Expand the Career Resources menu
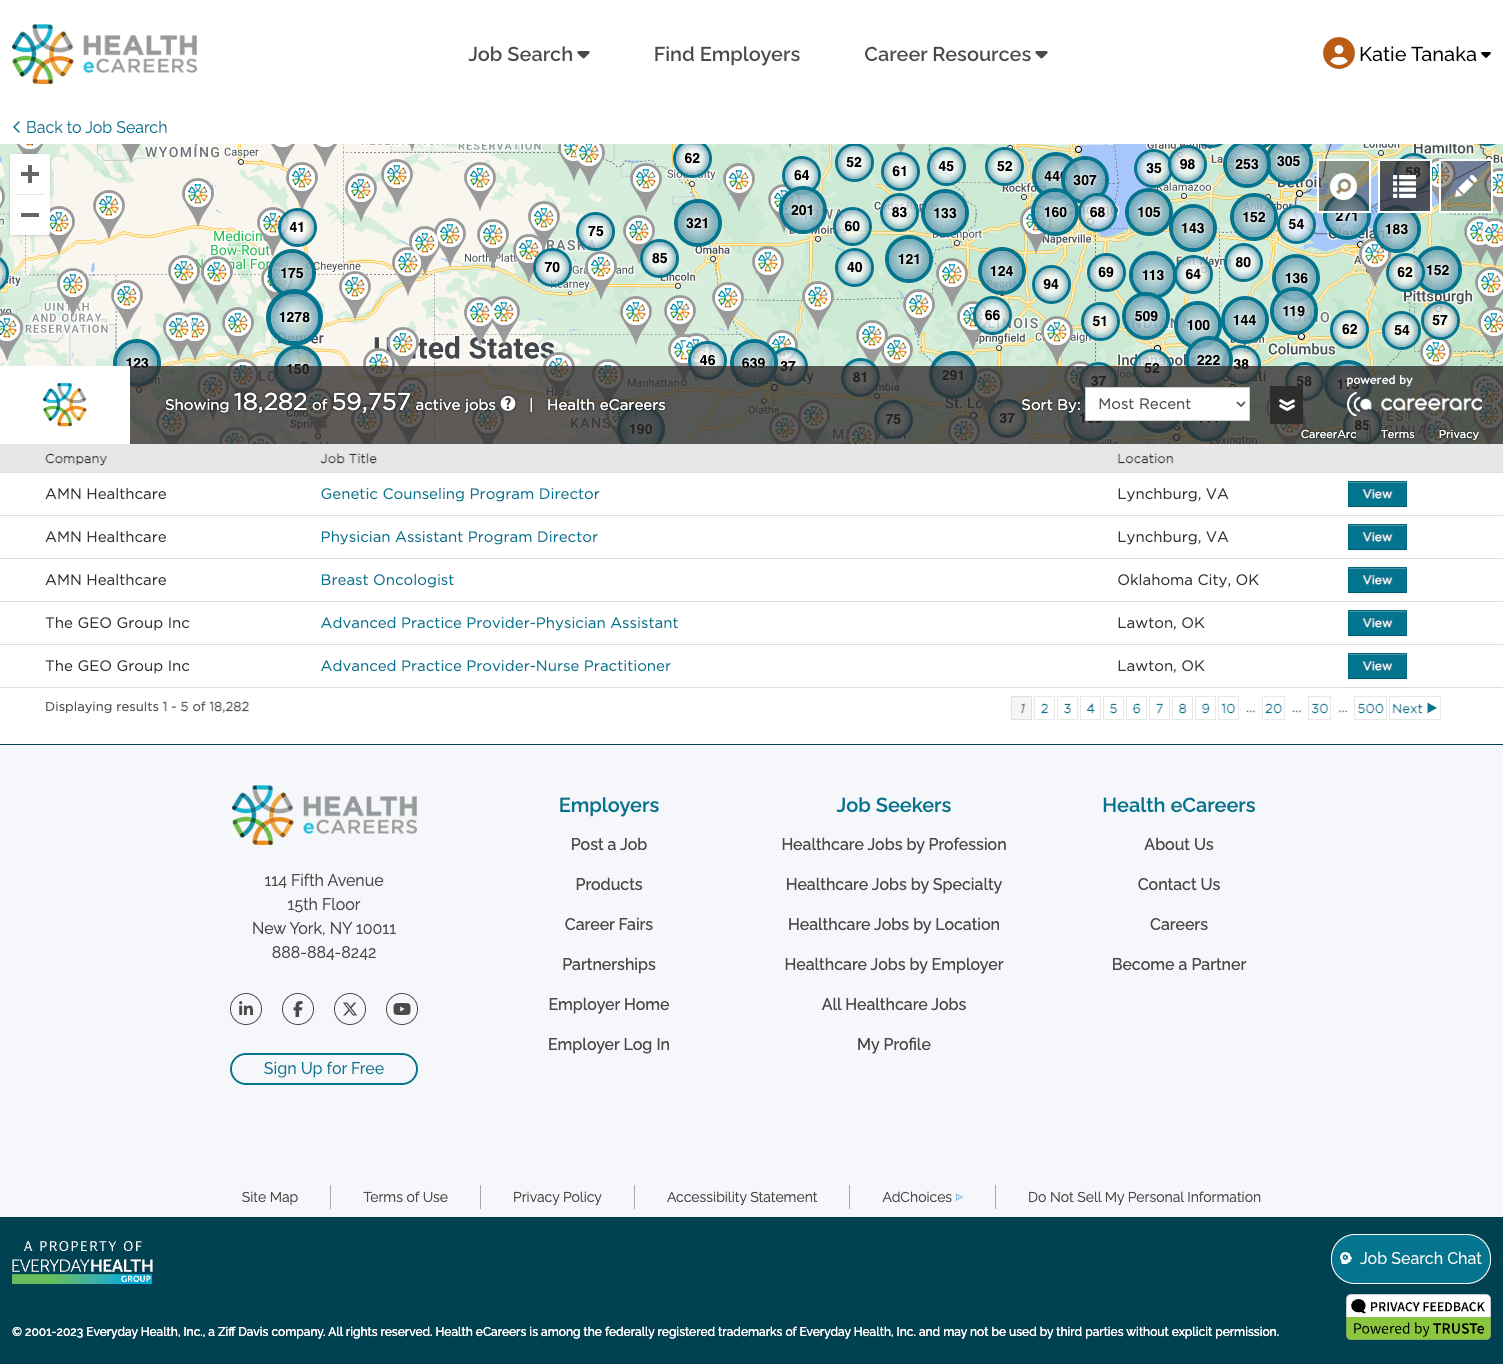1503x1364 pixels. coord(955,54)
